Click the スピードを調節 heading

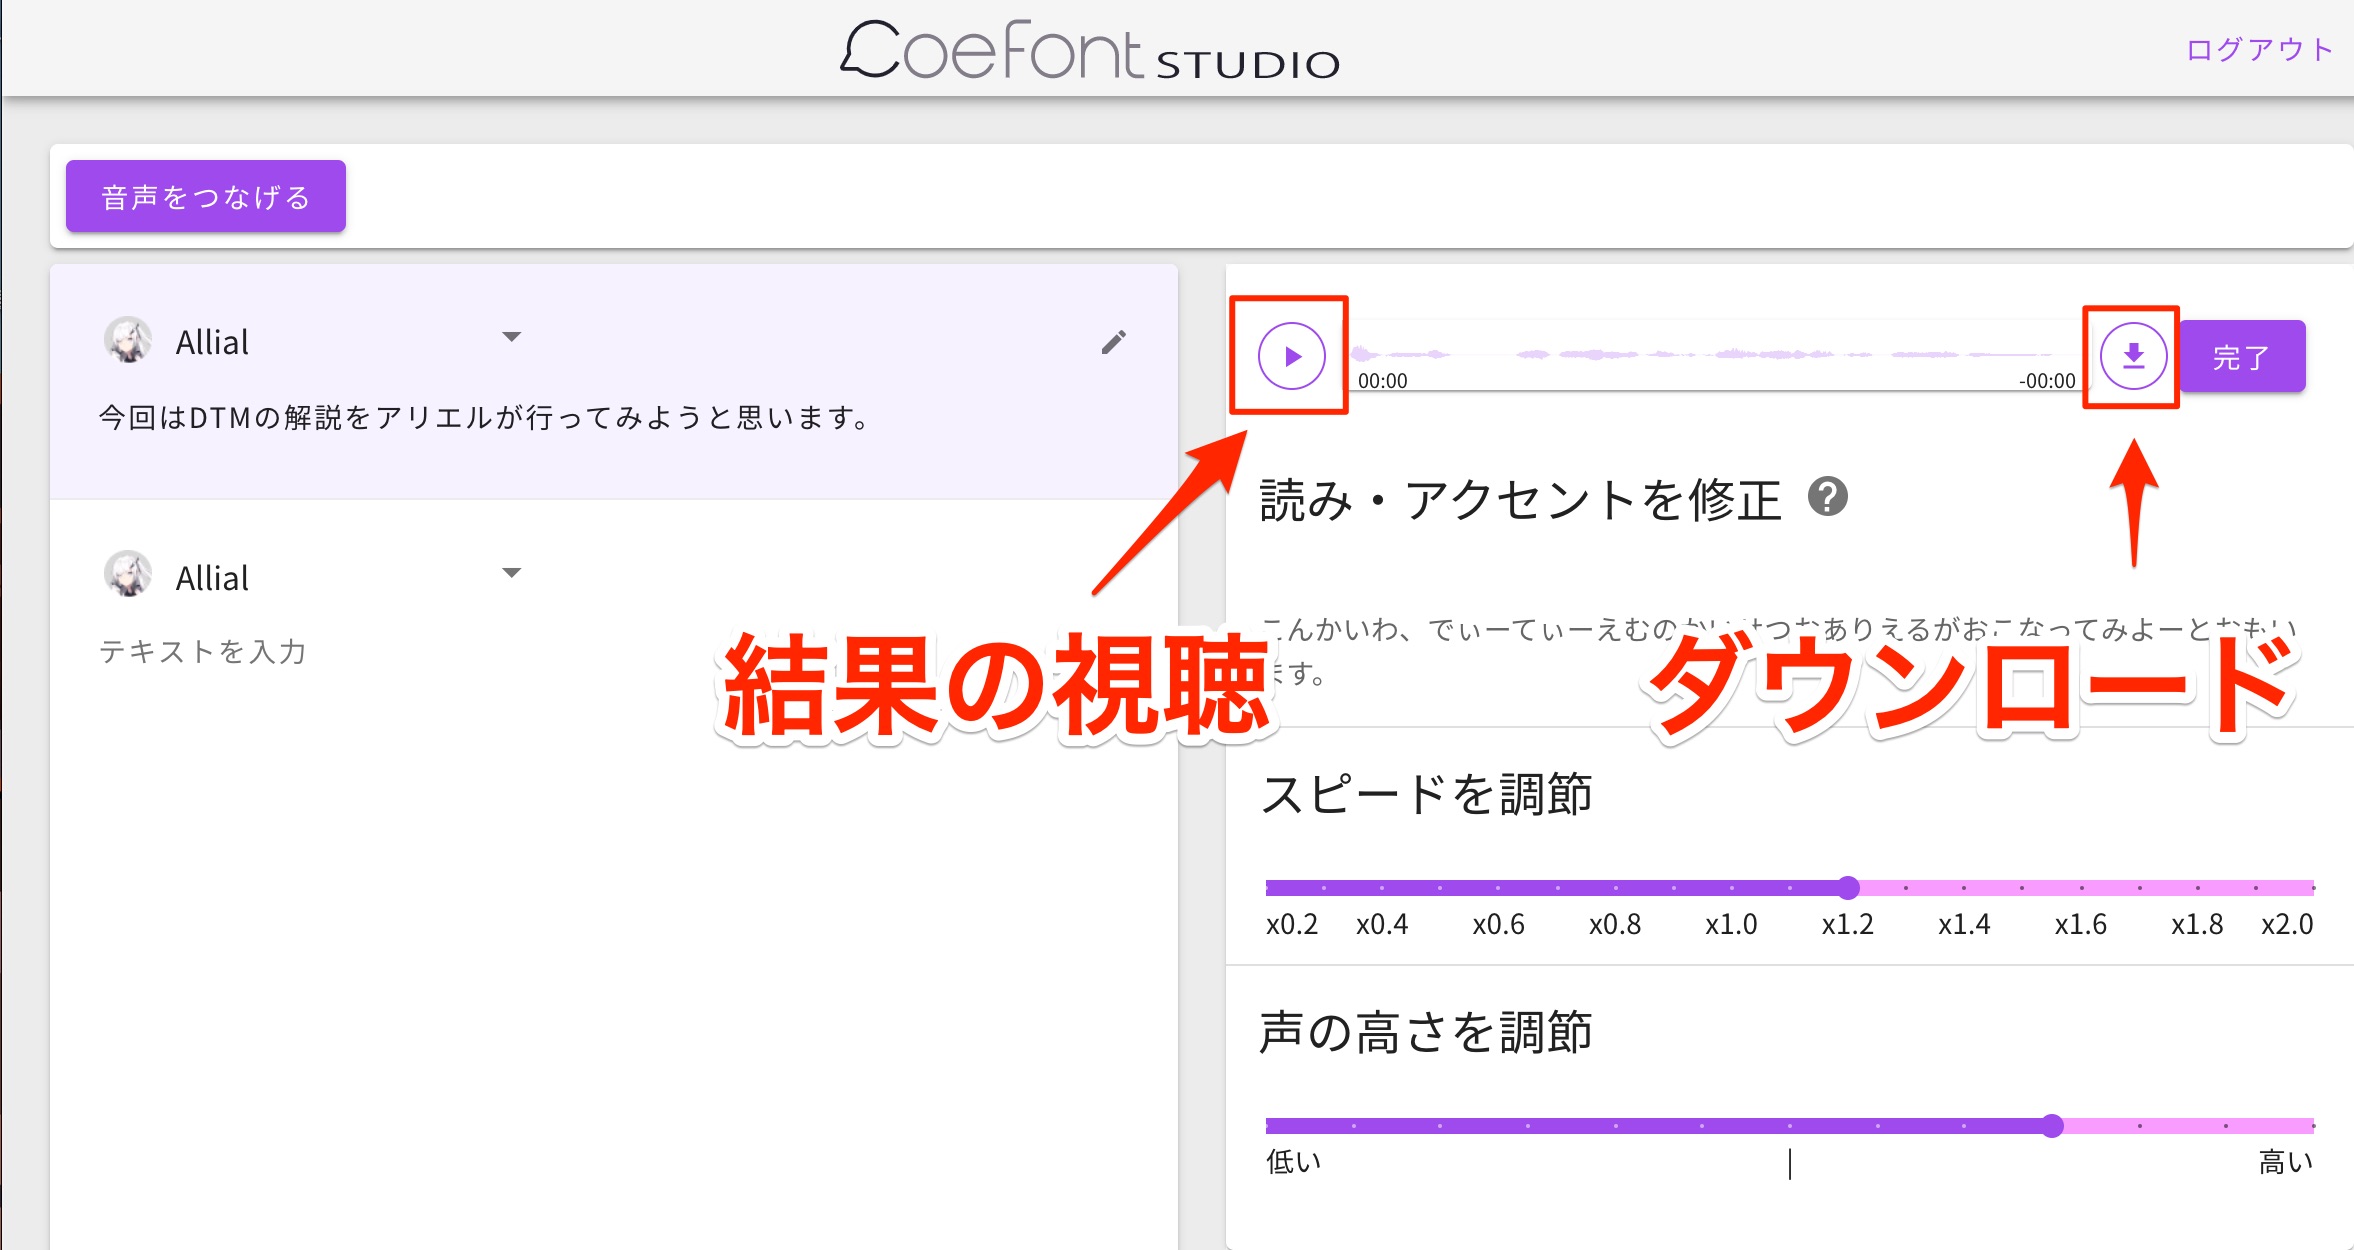[x=1427, y=794]
